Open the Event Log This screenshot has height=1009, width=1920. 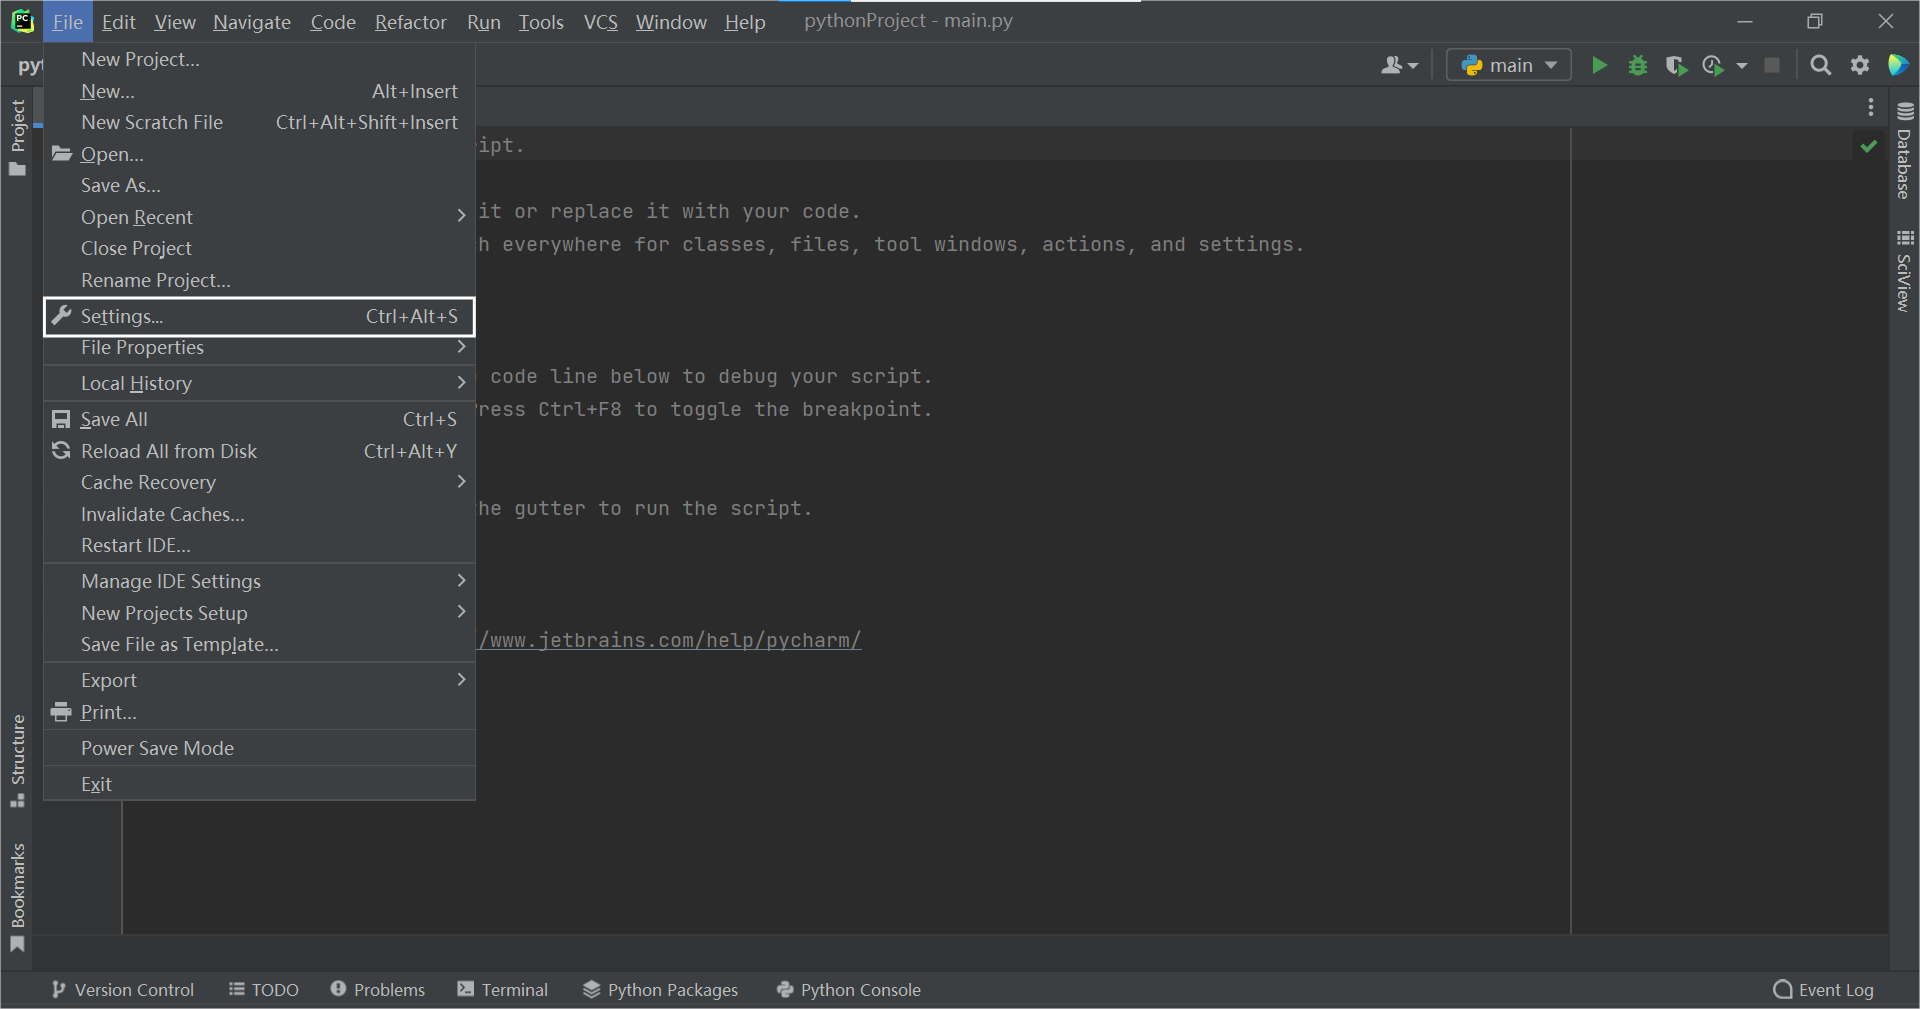coord(1824,989)
